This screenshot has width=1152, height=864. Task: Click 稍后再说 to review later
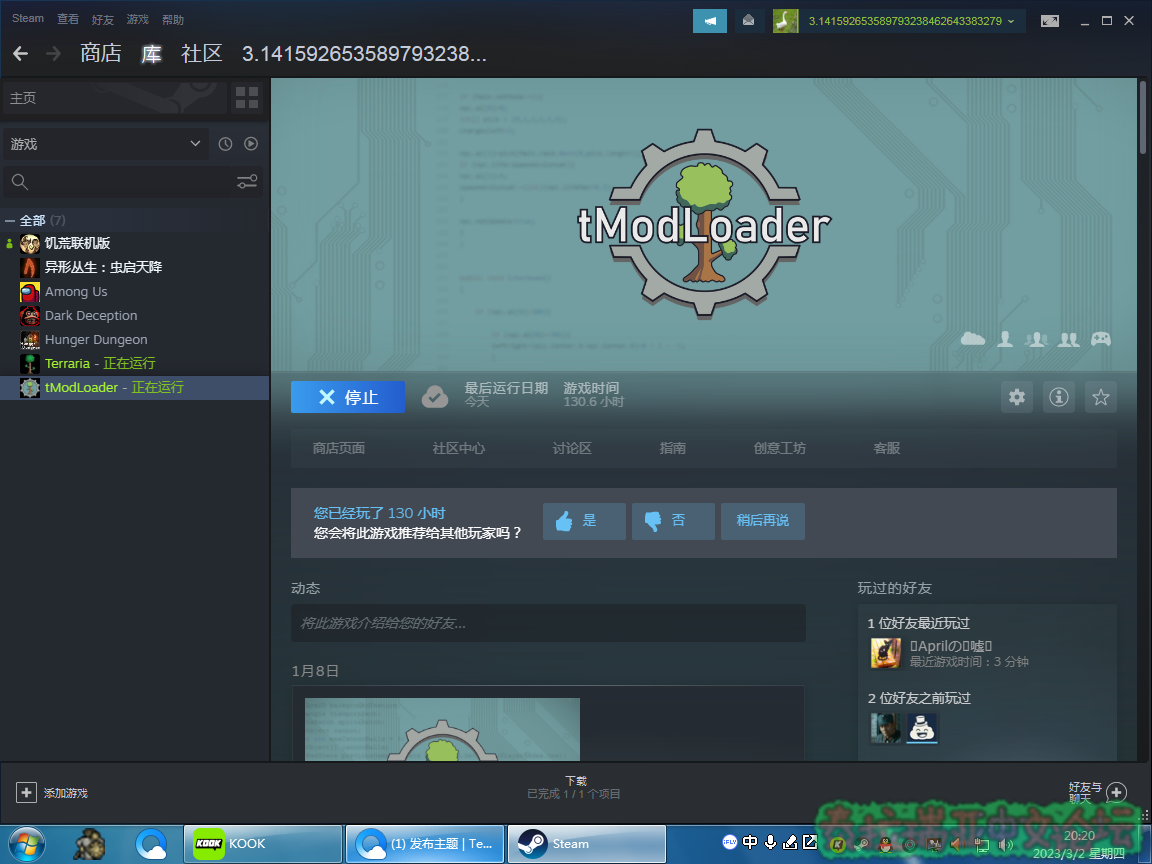tap(763, 521)
